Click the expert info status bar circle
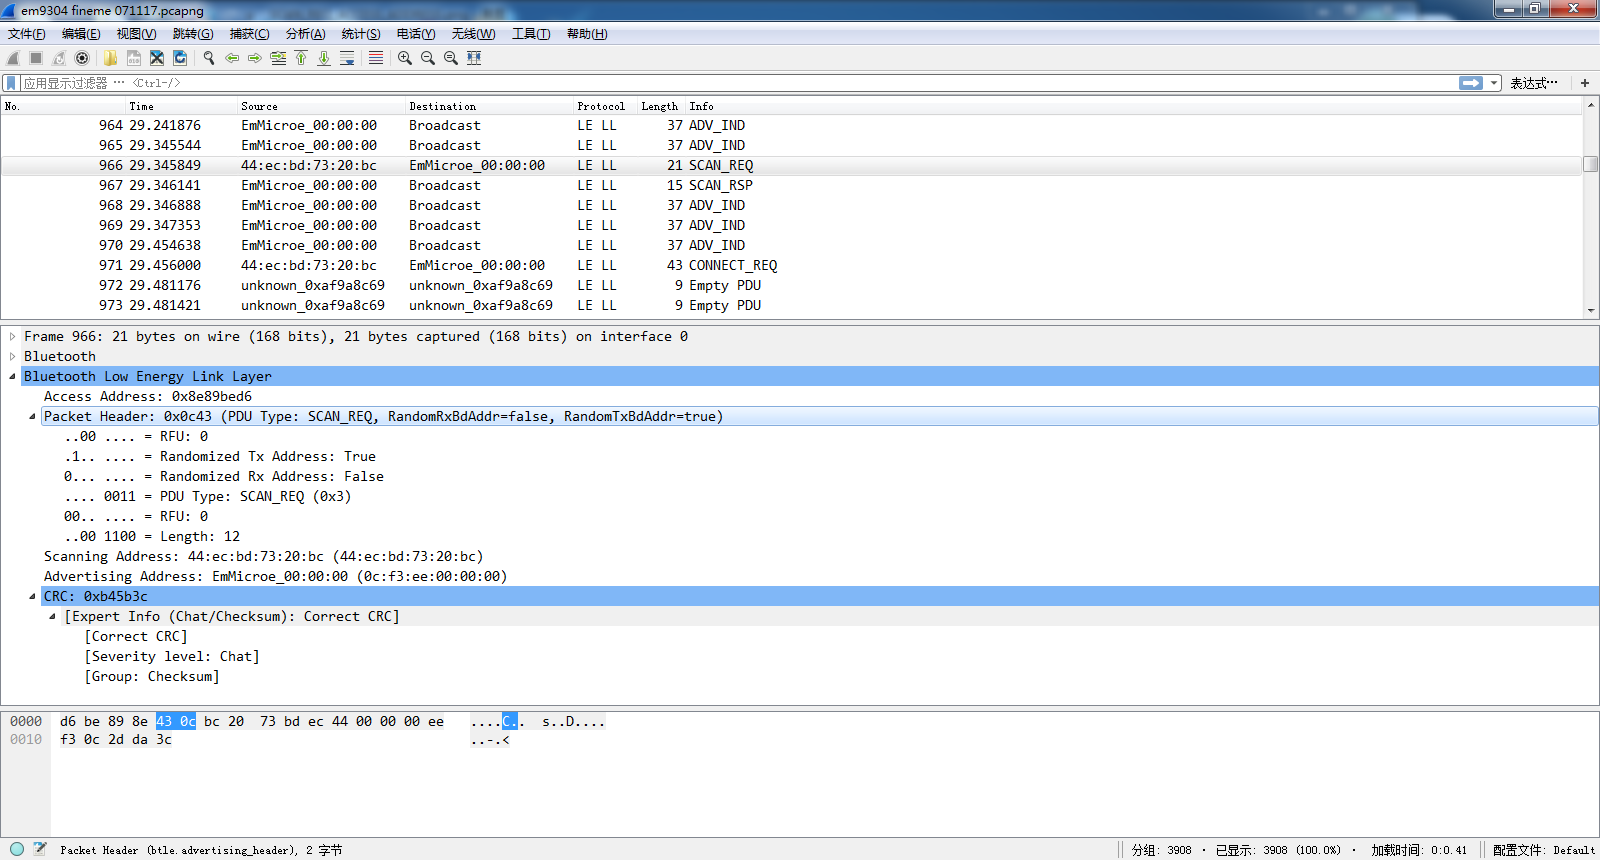1600x860 pixels. 17,849
